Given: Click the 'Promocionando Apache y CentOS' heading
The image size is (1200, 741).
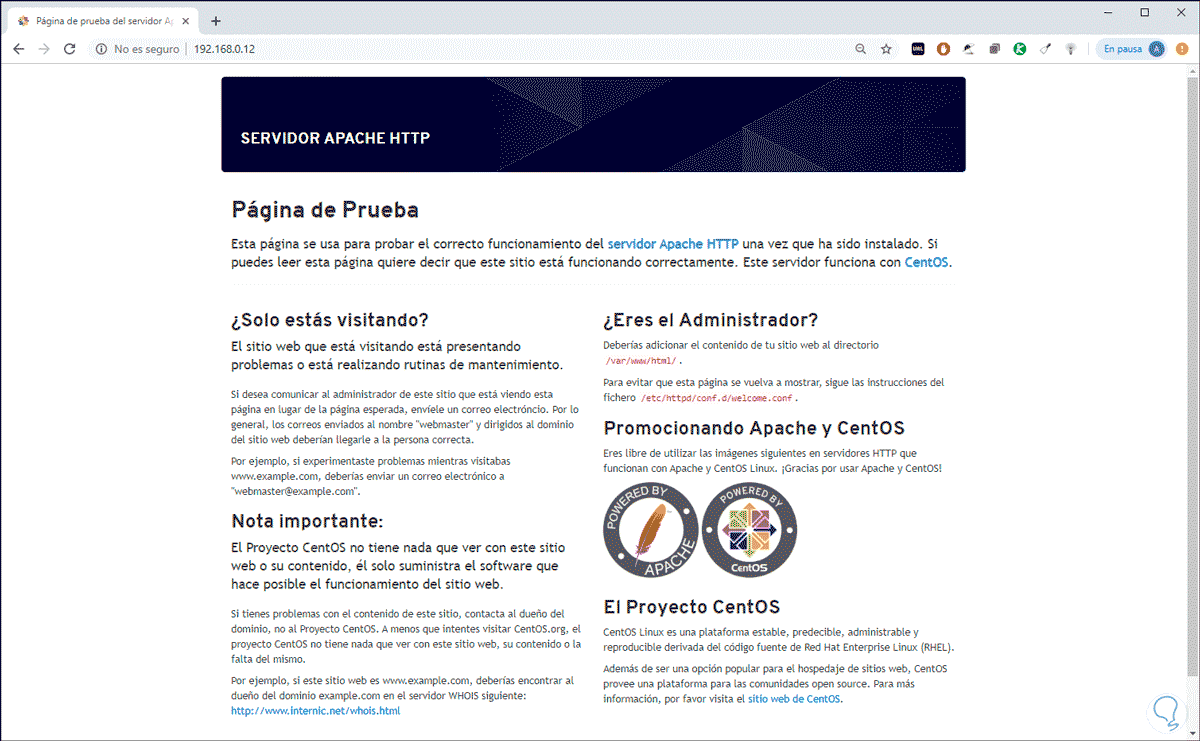Looking at the screenshot, I should 754,429.
